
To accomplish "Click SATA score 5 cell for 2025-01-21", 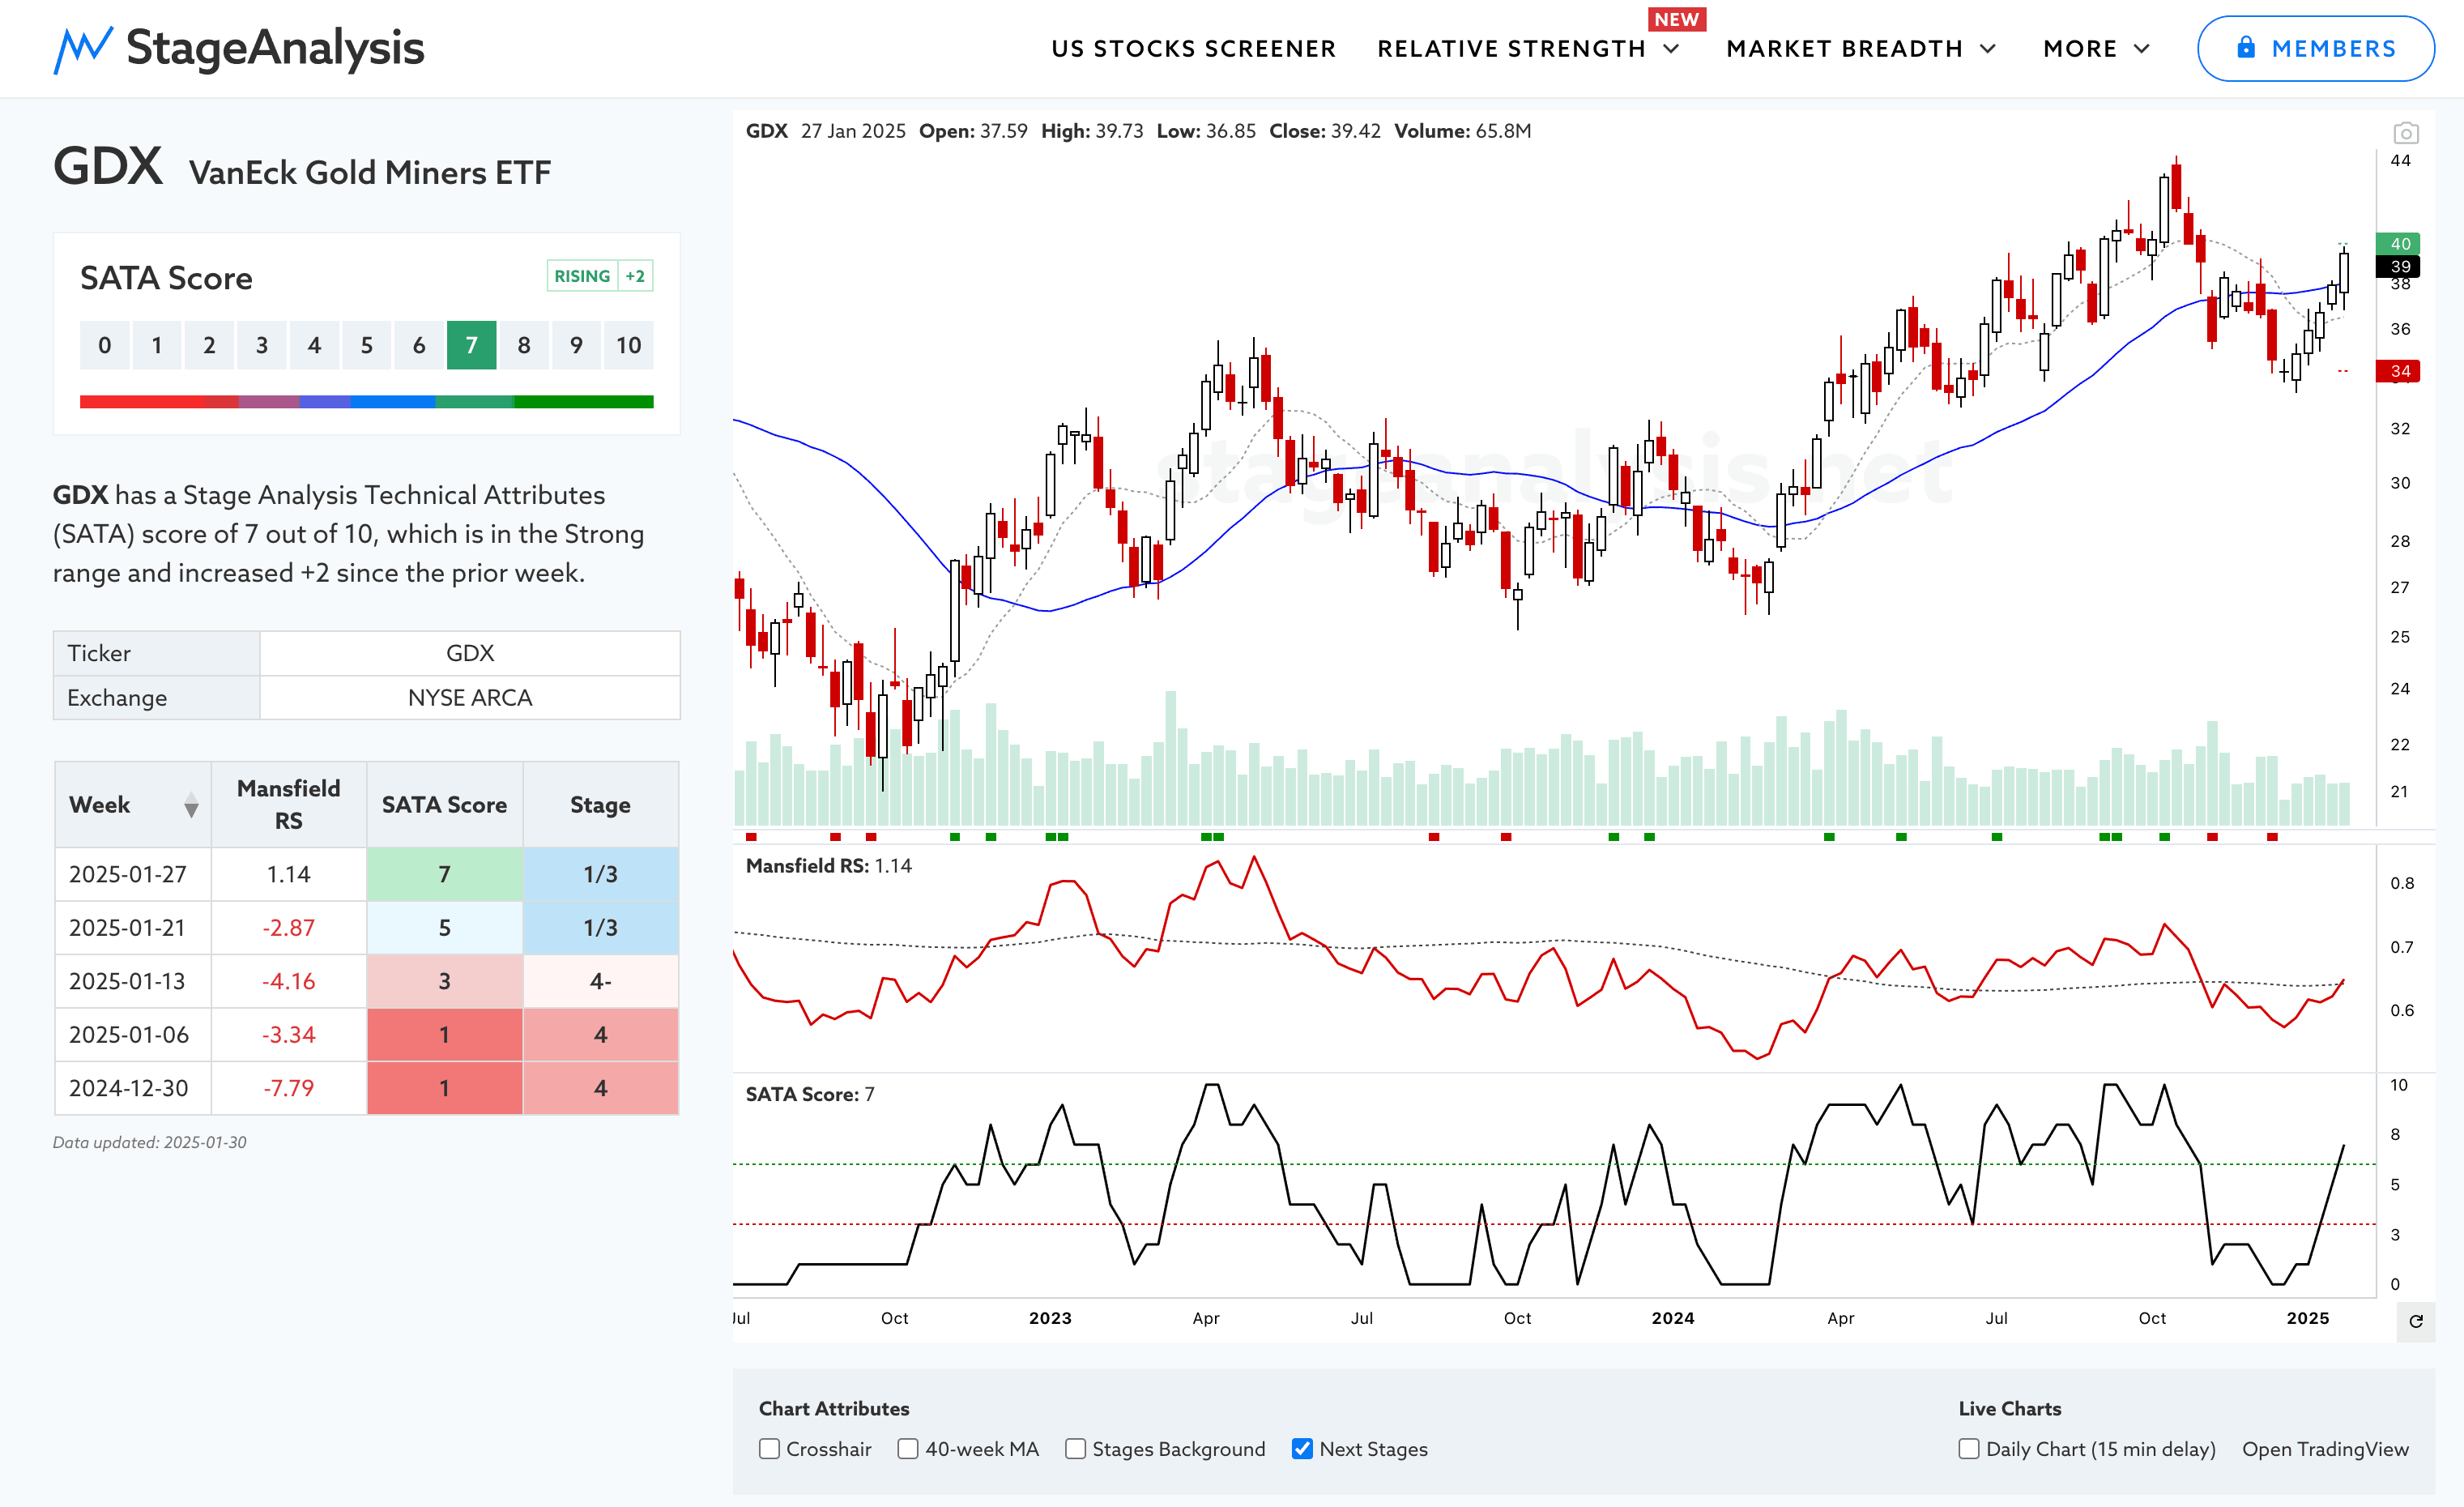I will pyautogui.click(x=445, y=928).
